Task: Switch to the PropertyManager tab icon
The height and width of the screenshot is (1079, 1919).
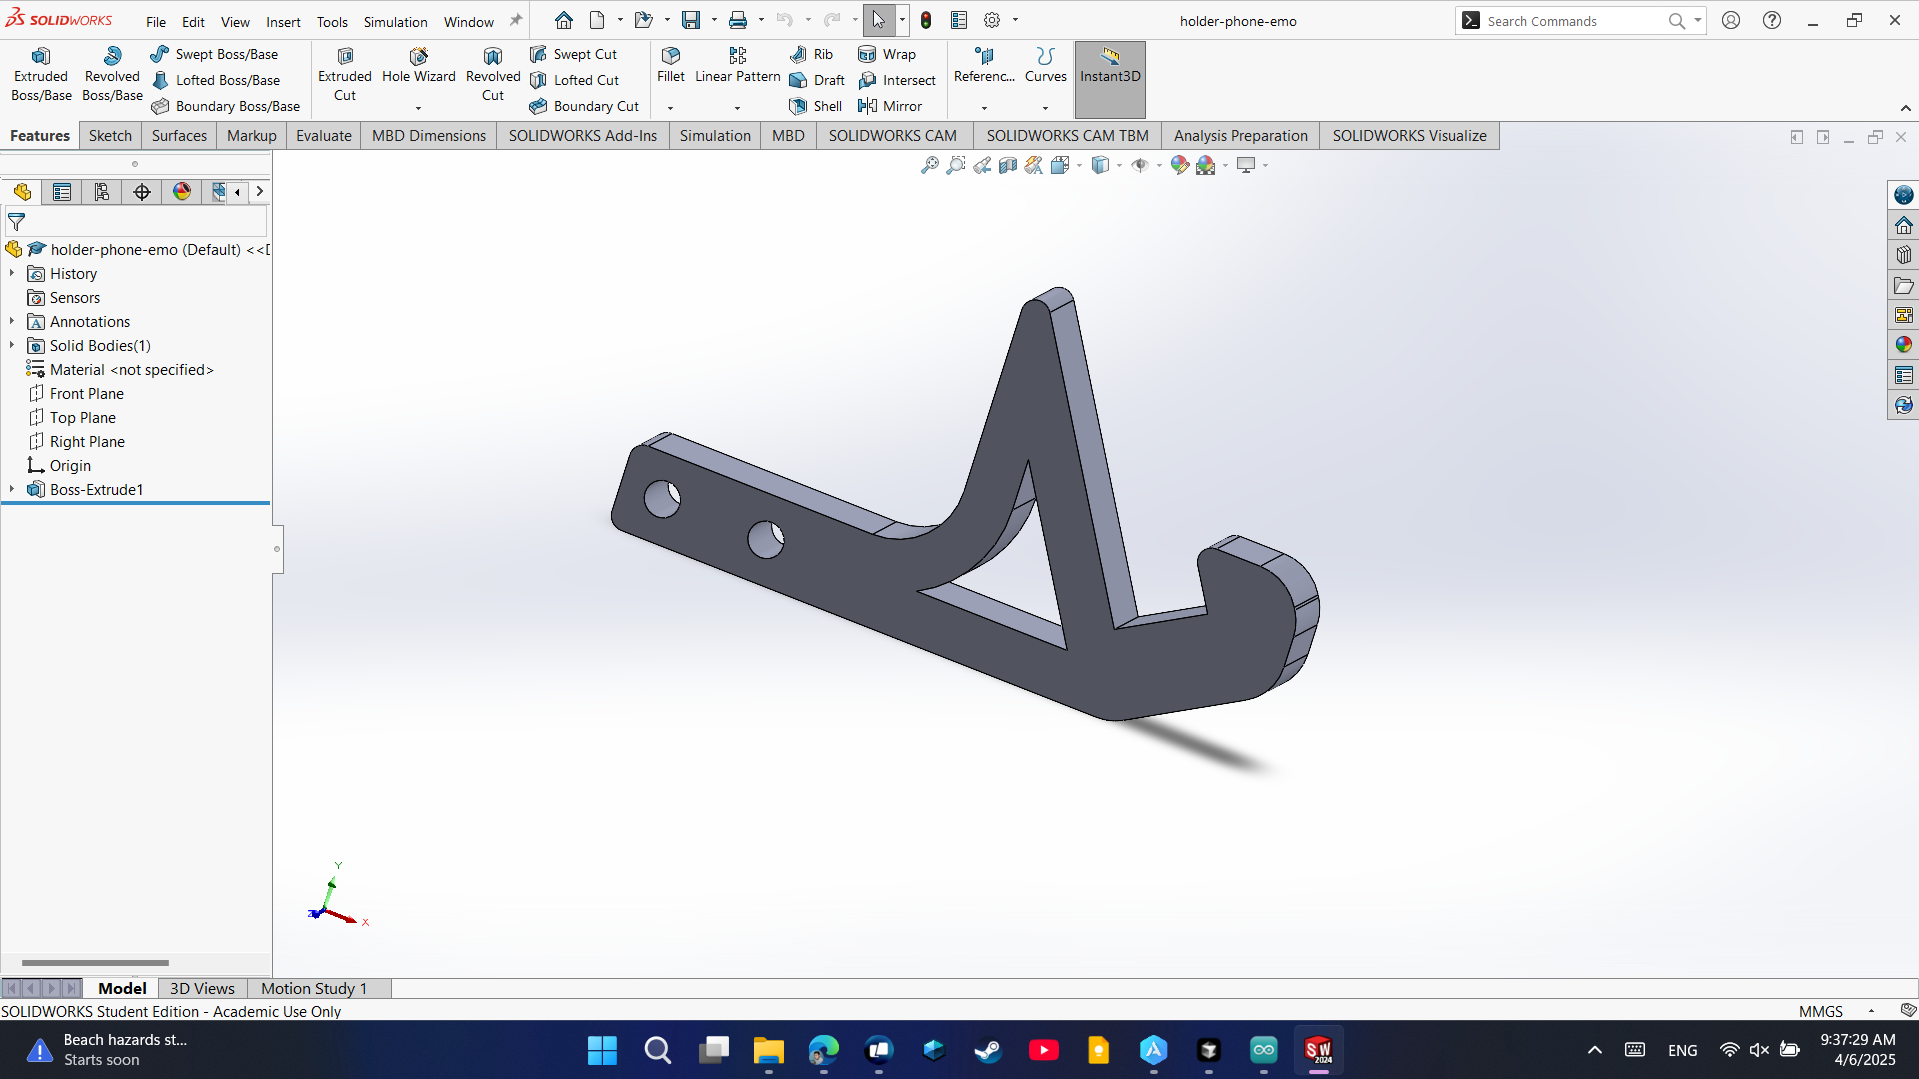Action: (x=62, y=192)
